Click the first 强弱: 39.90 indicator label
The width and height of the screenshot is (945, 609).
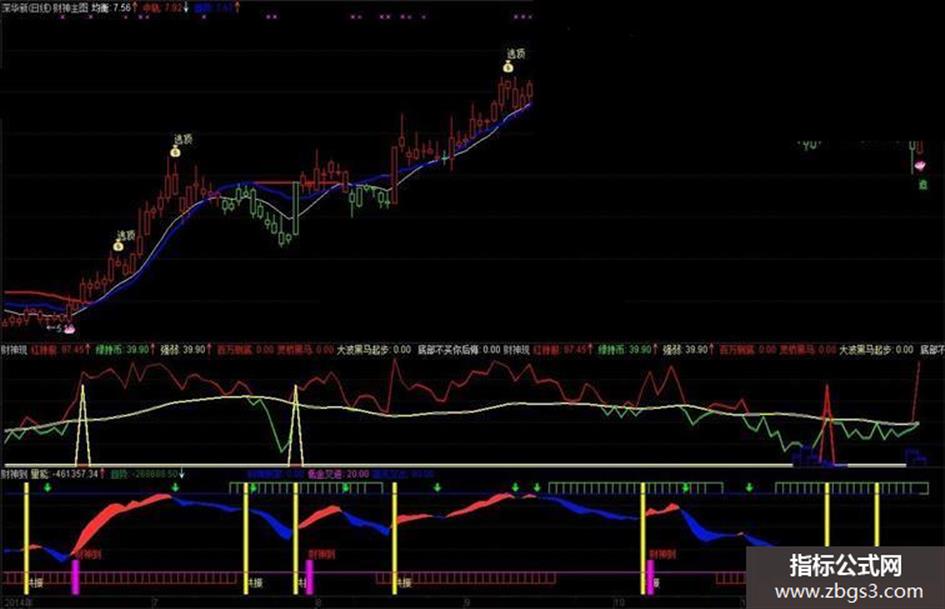coord(181,349)
